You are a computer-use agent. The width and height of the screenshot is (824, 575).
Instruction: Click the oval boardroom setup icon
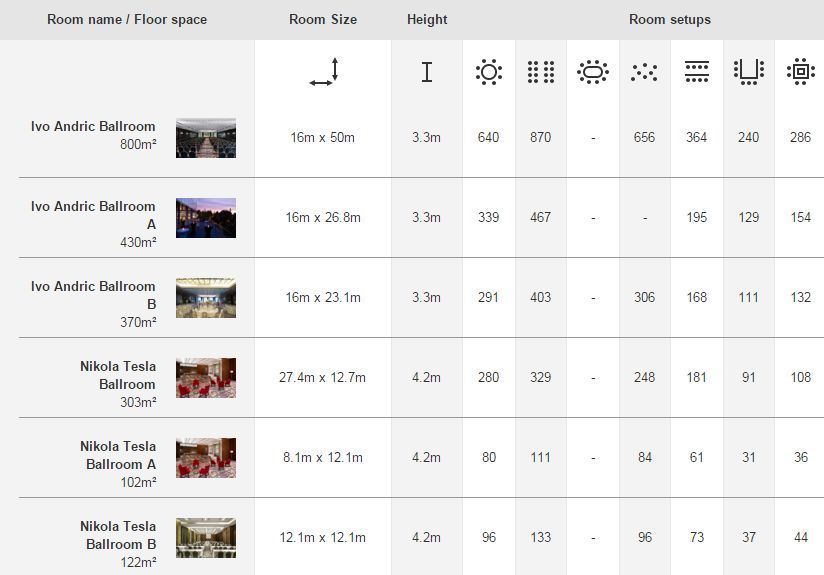593,72
